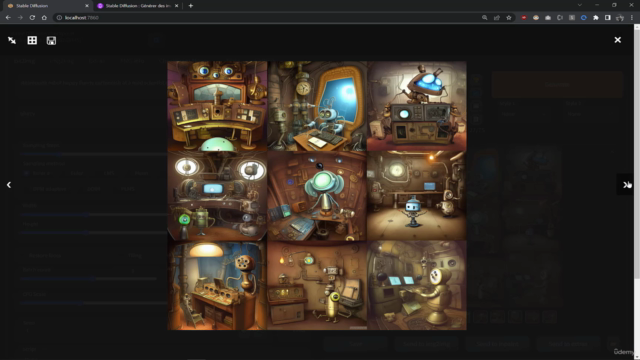The image size is (640, 360).
Task: Click small robot in empty room image
Action: click(417, 196)
